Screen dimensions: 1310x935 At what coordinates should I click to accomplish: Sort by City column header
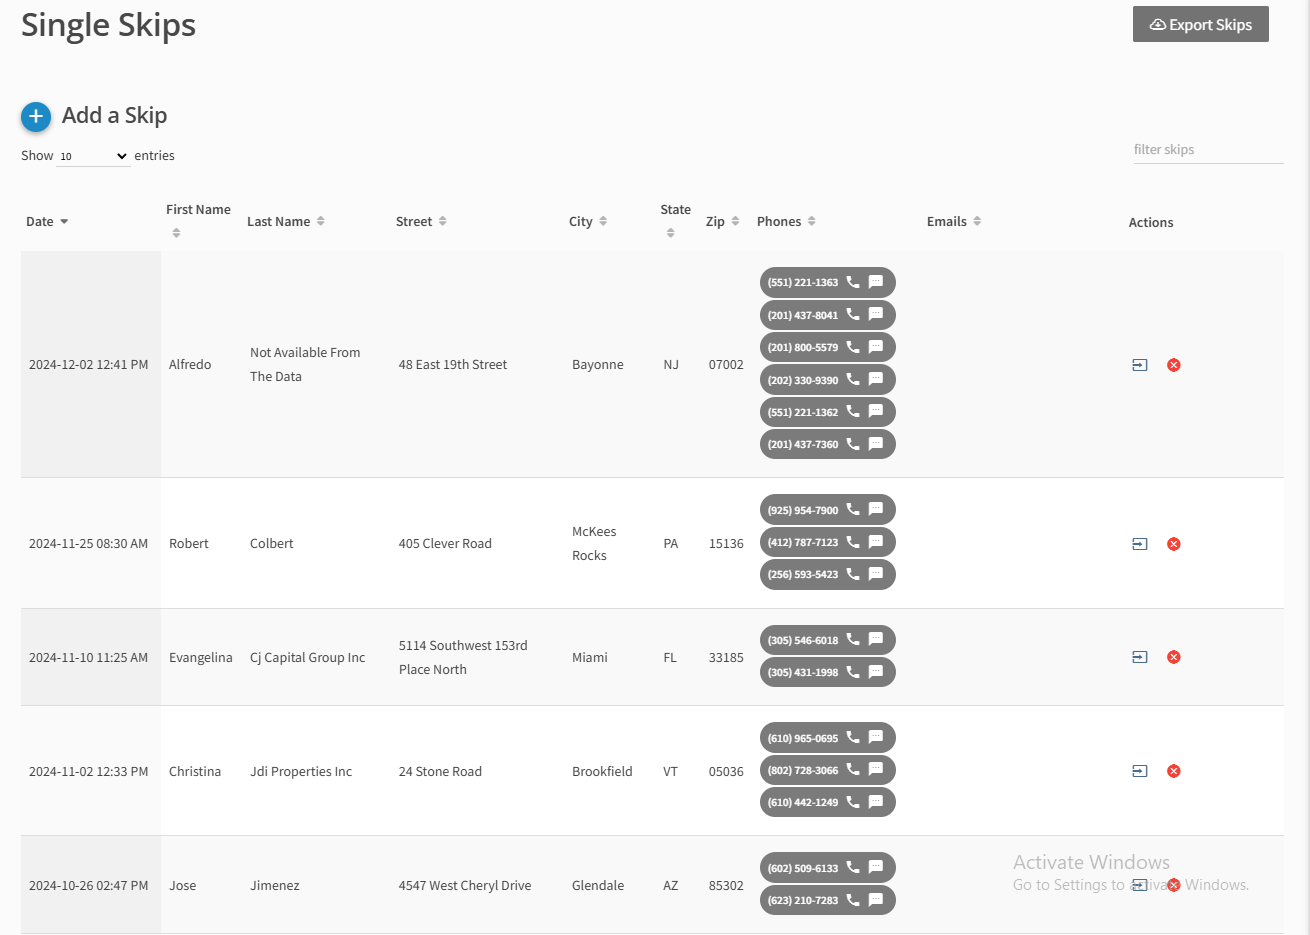[x=587, y=222]
